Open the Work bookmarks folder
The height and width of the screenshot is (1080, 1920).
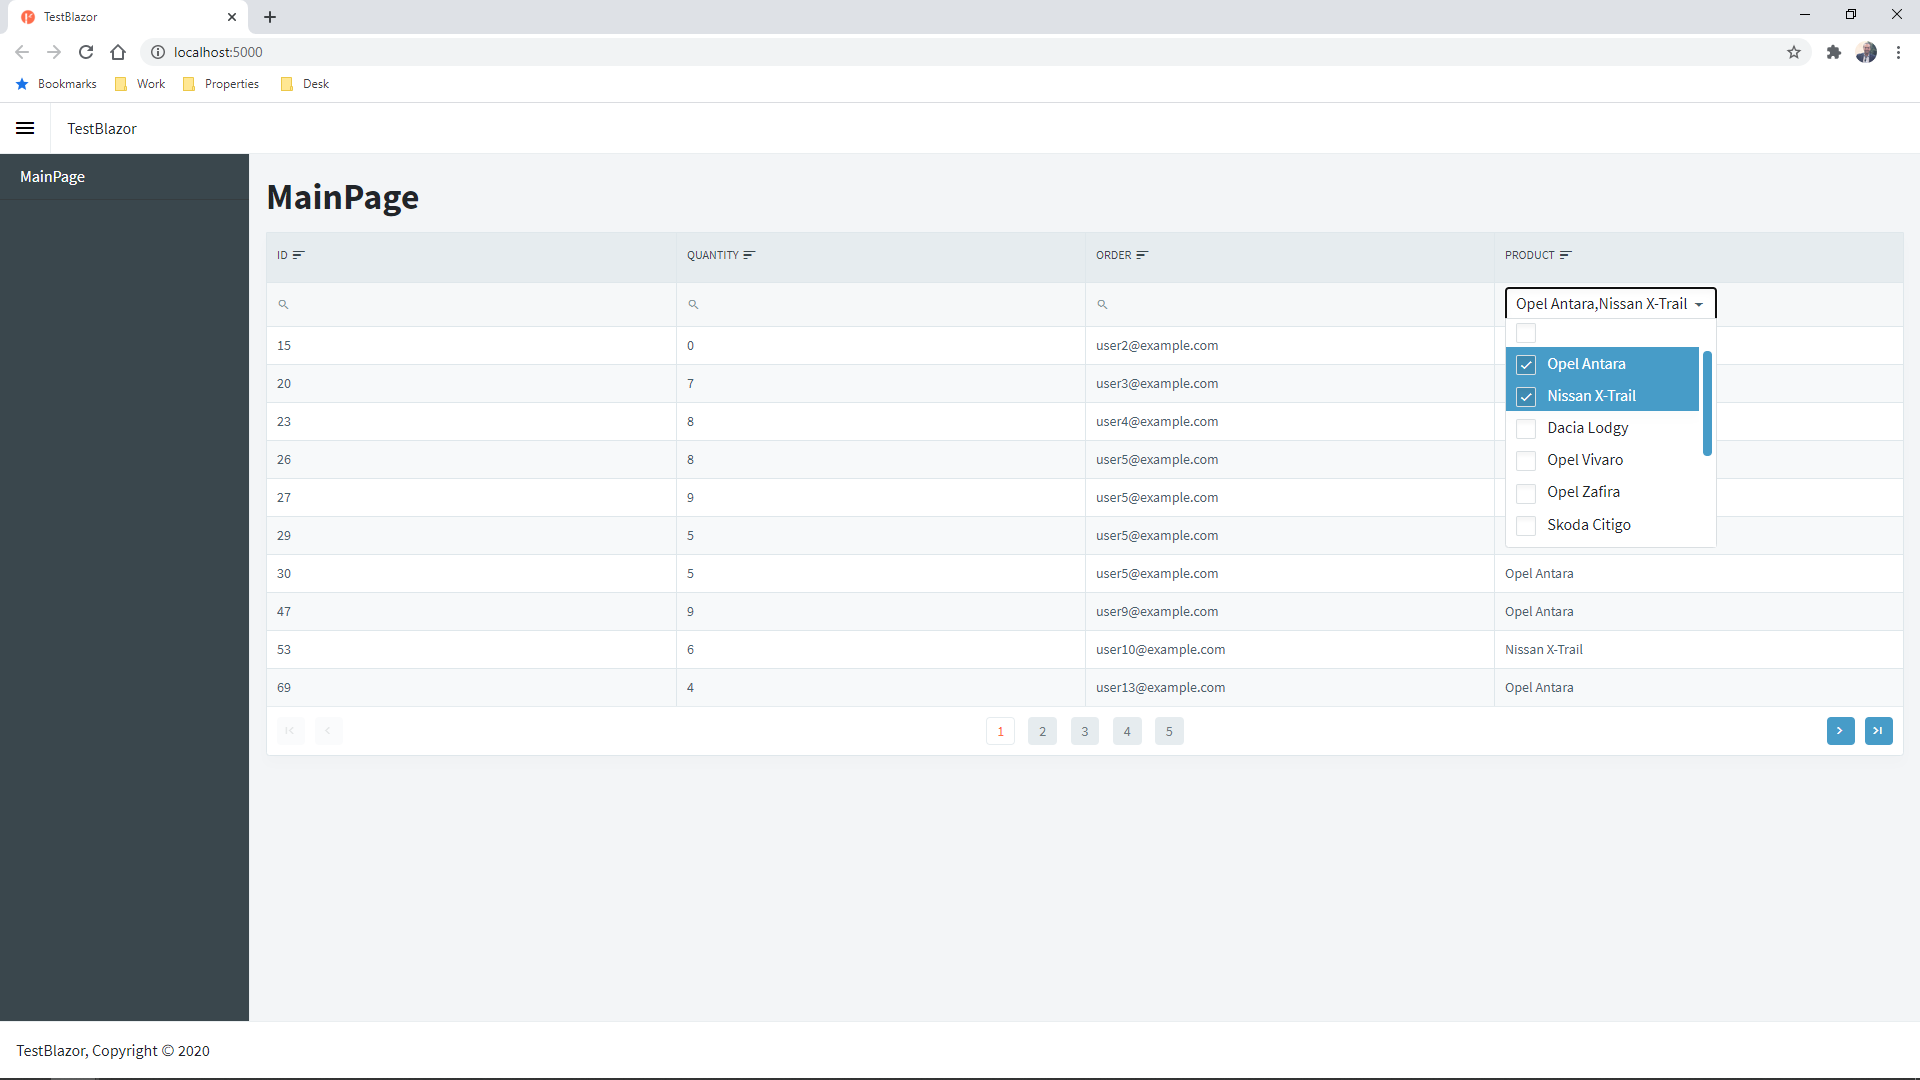click(x=140, y=84)
